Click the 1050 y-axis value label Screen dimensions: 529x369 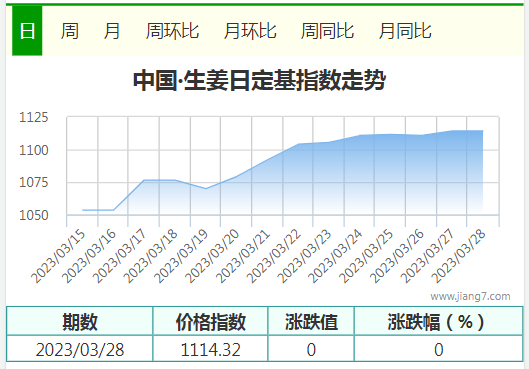tap(34, 215)
